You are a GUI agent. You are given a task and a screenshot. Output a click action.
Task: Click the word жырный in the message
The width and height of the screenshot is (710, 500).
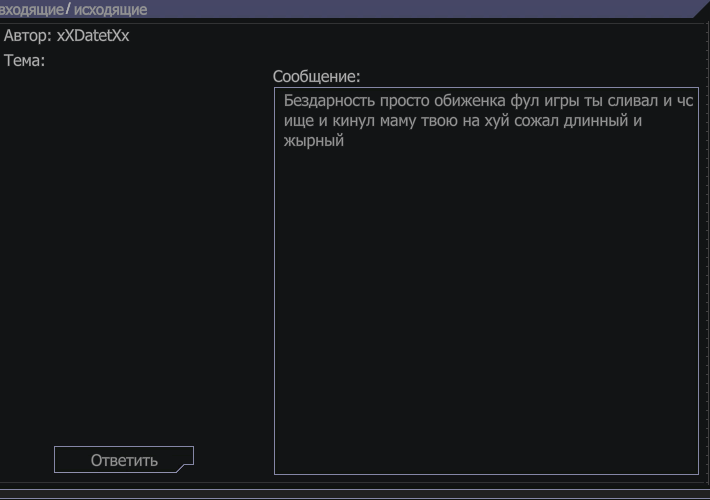[x=314, y=141]
